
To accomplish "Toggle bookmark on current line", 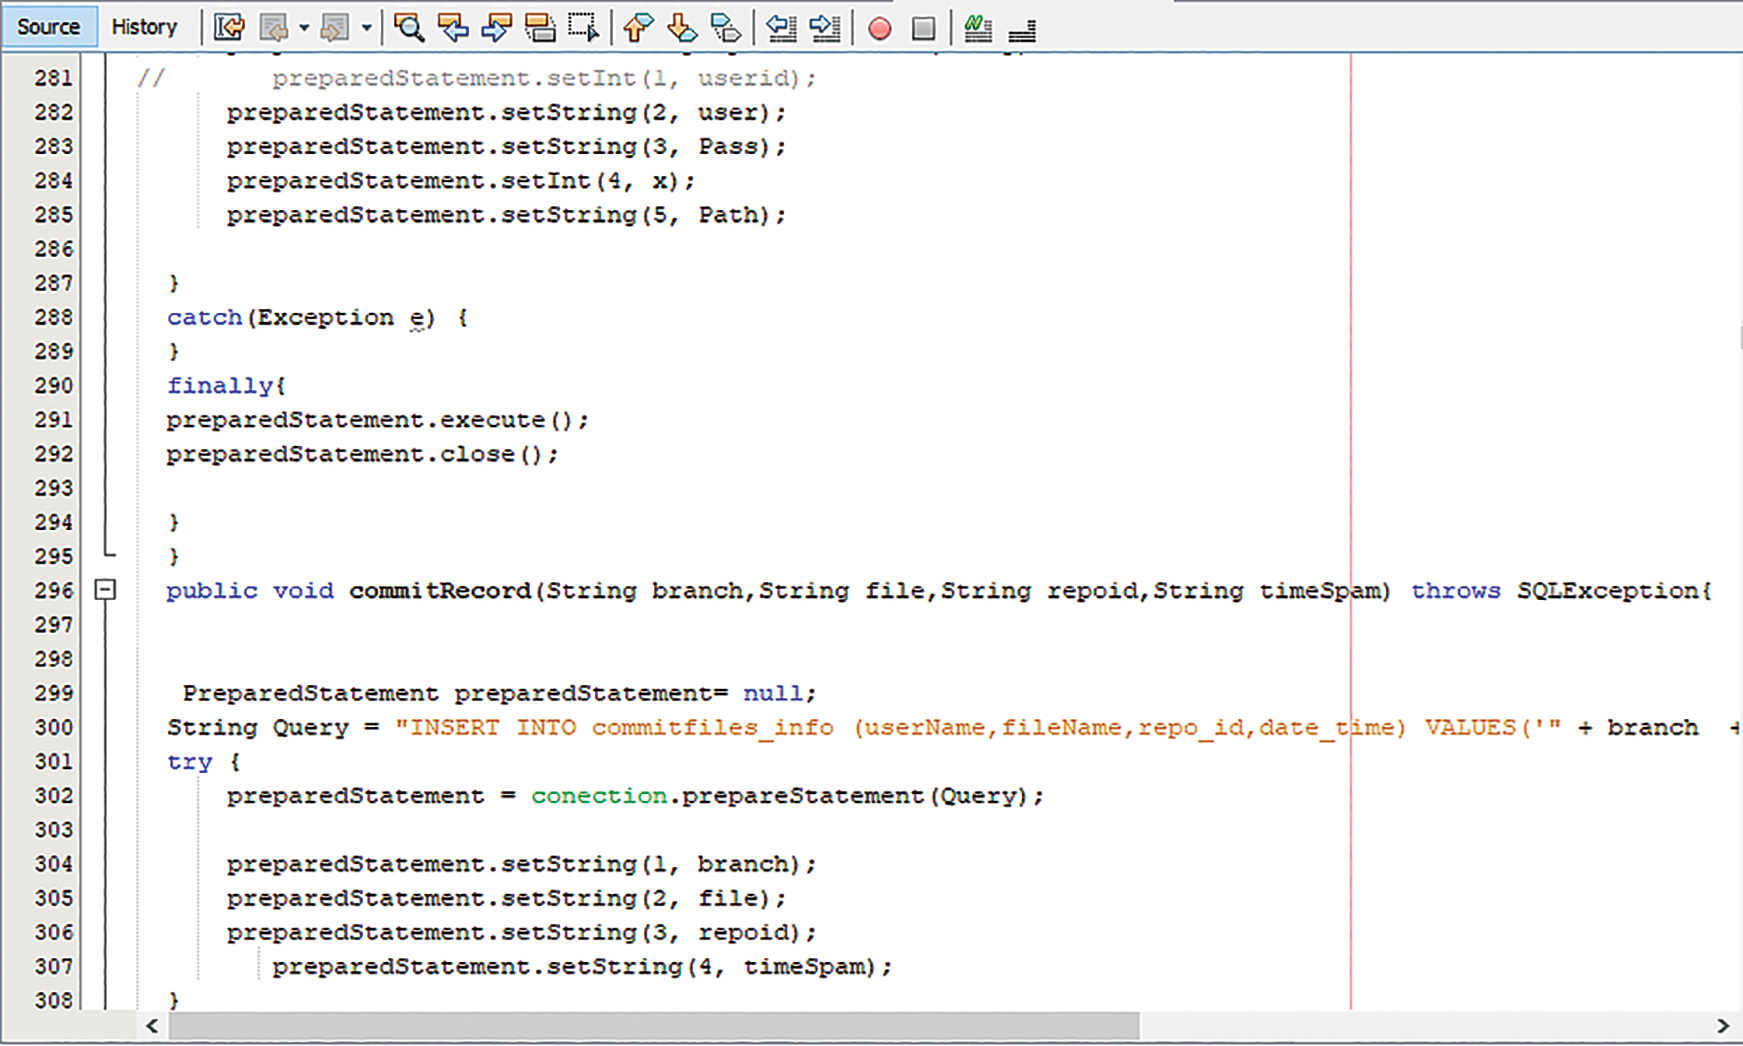I will pyautogui.click(x=726, y=28).
